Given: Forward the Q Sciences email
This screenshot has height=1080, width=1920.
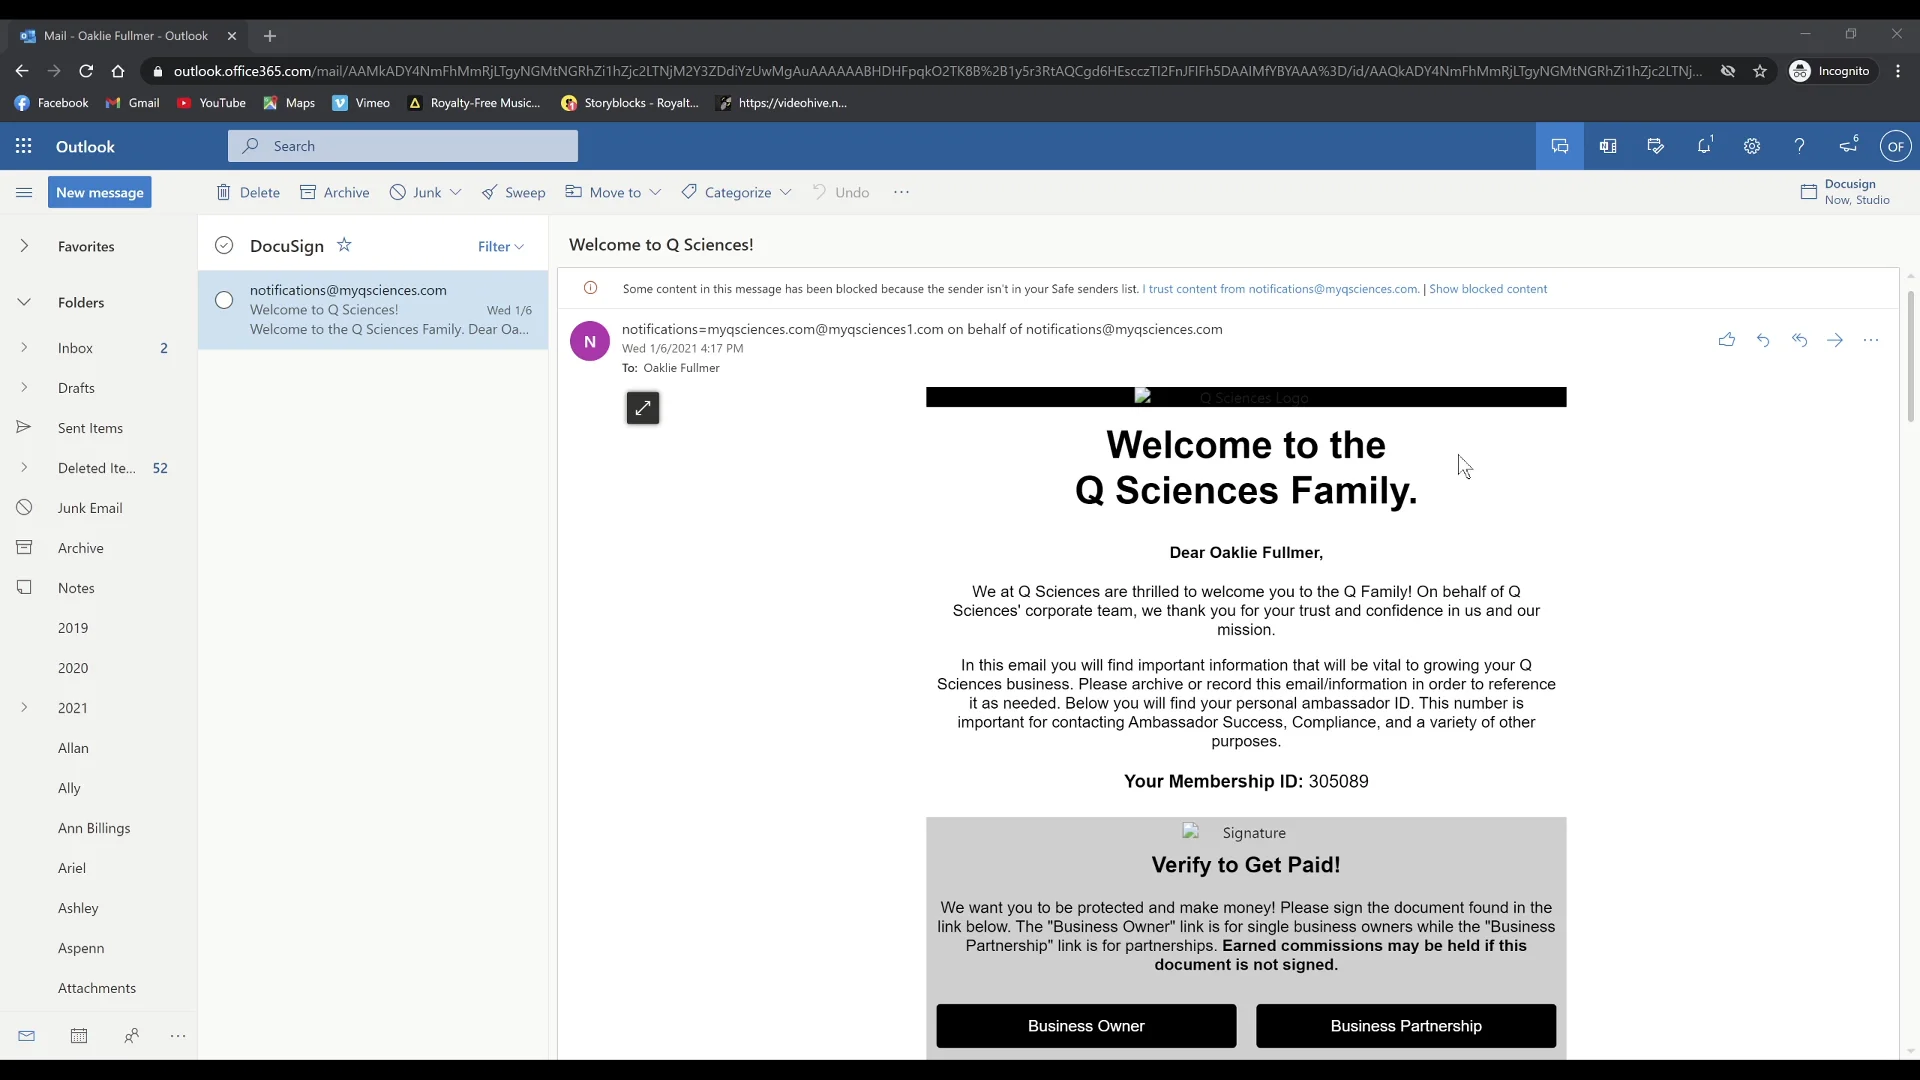Looking at the screenshot, I should tap(1835, 340).
